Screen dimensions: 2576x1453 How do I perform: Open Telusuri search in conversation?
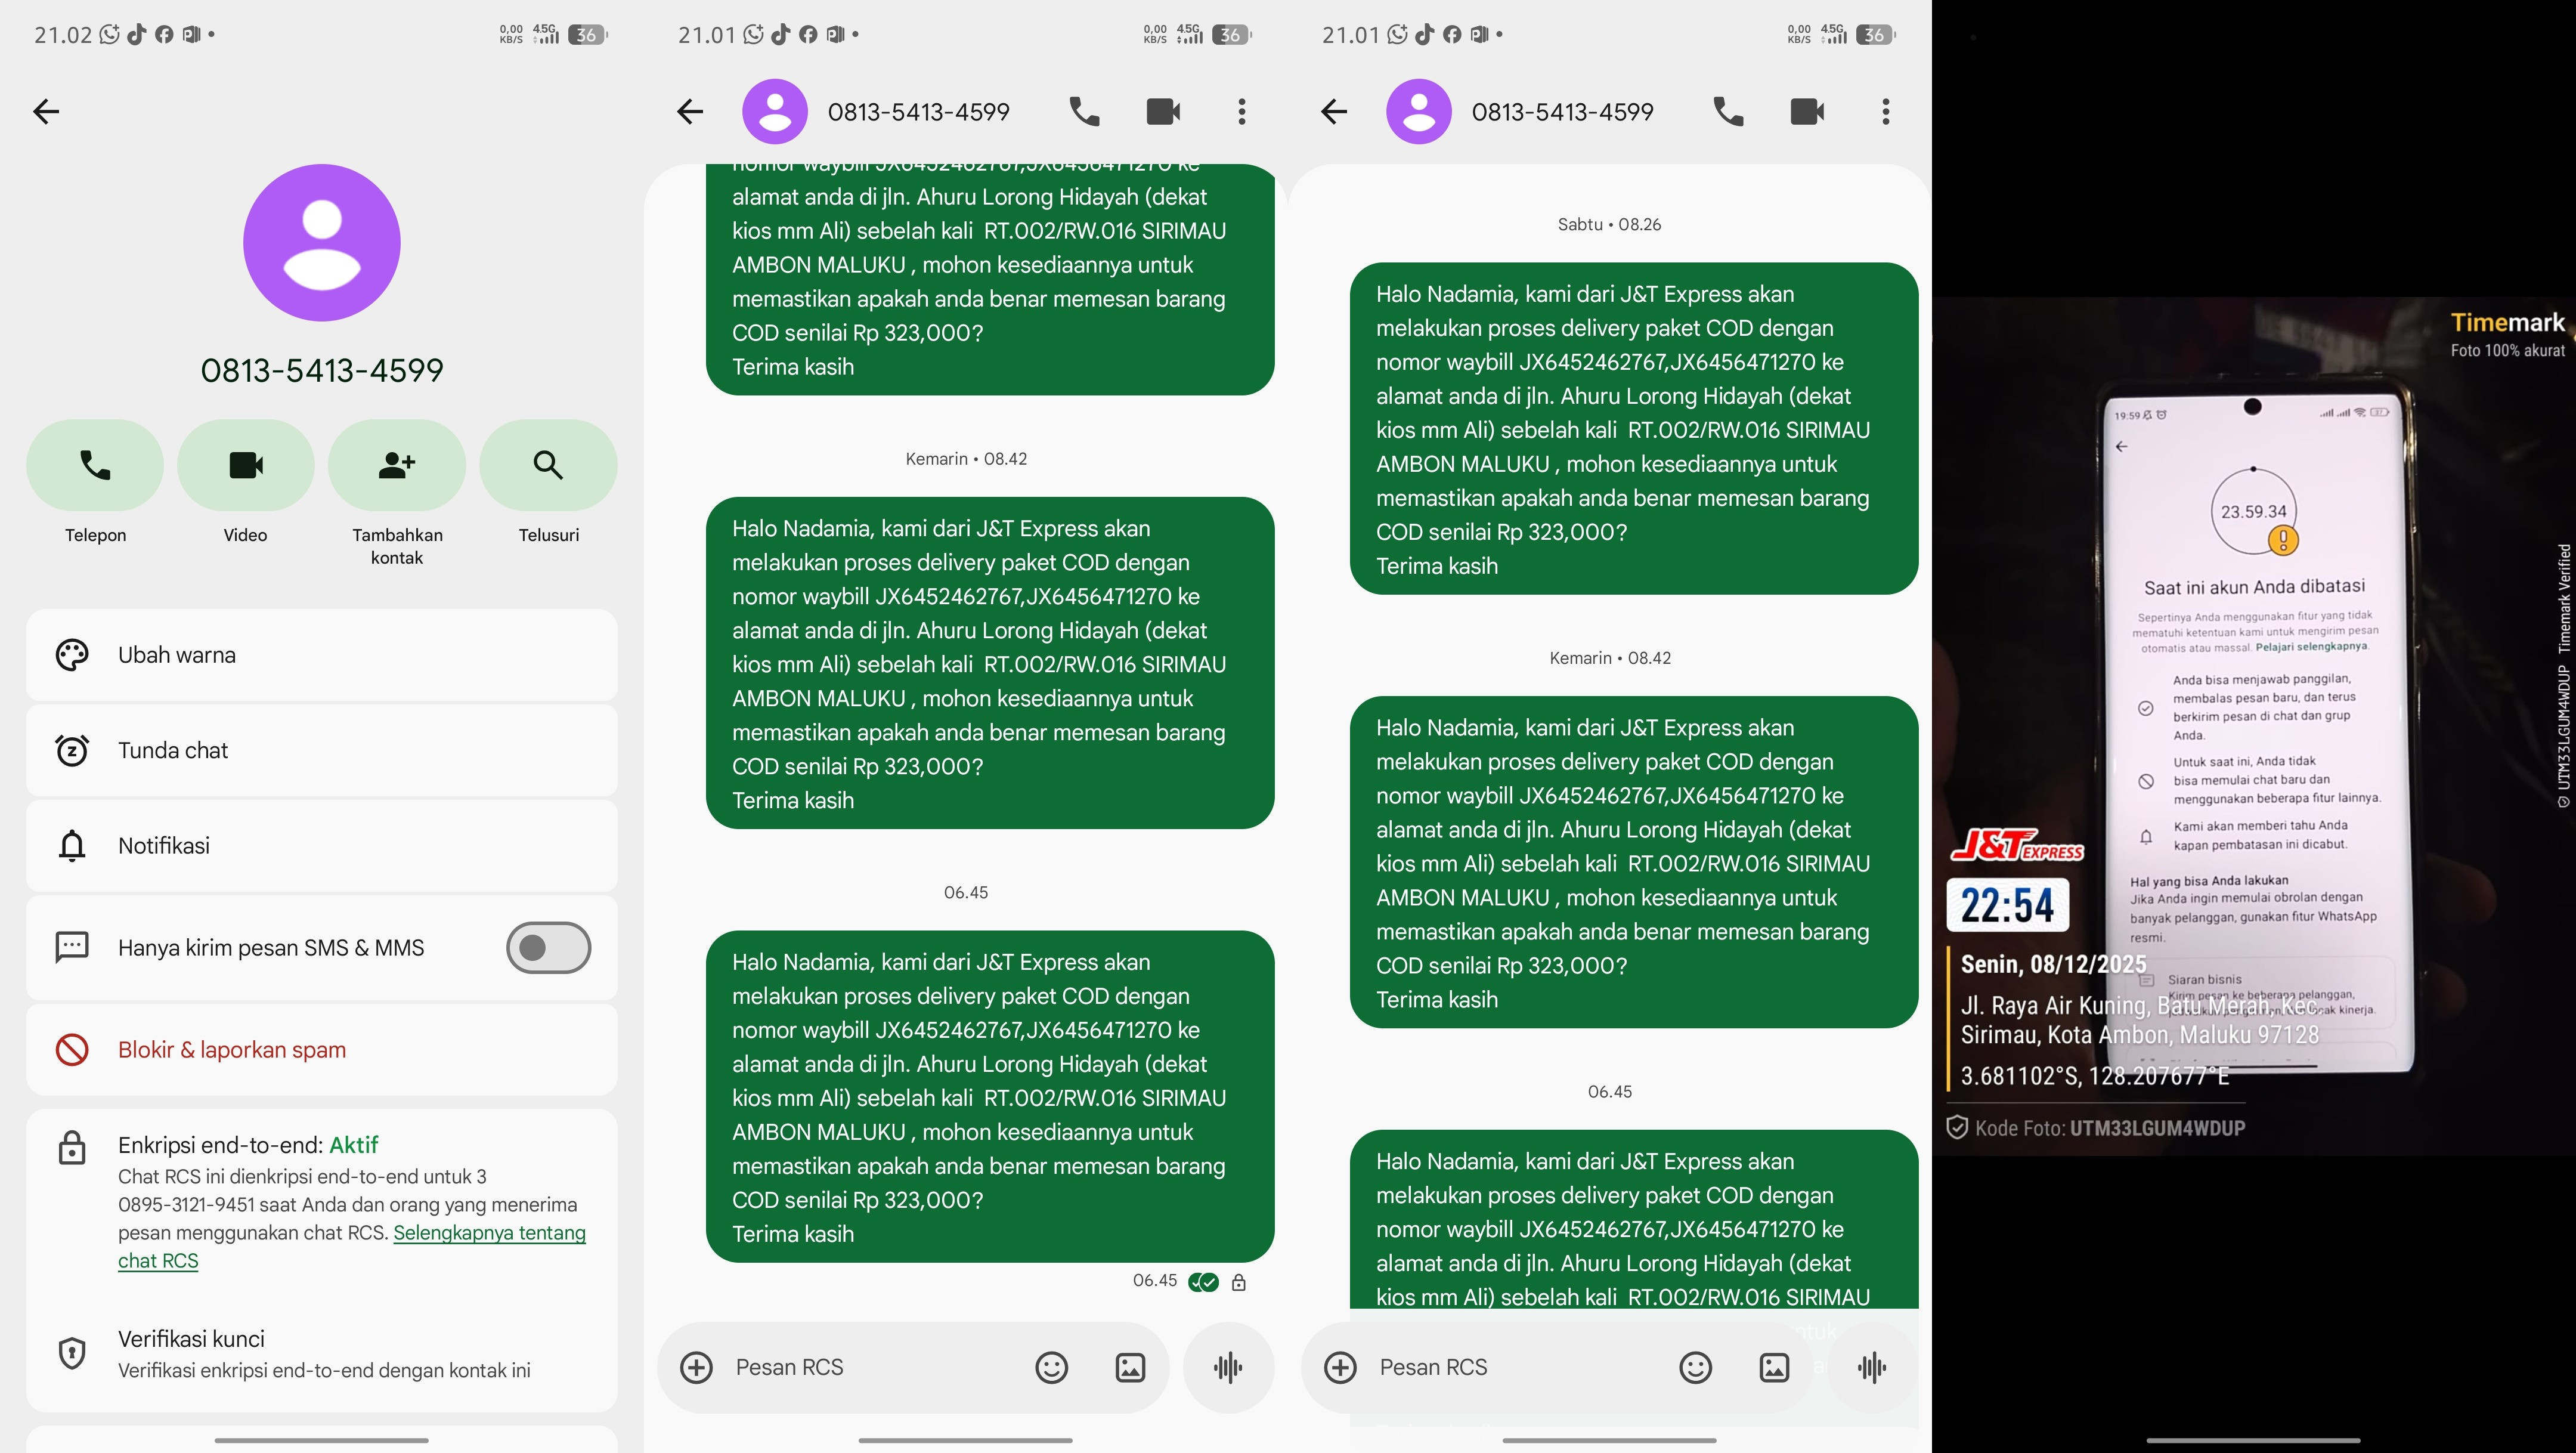pyautogui.click(x=548, y=465)
